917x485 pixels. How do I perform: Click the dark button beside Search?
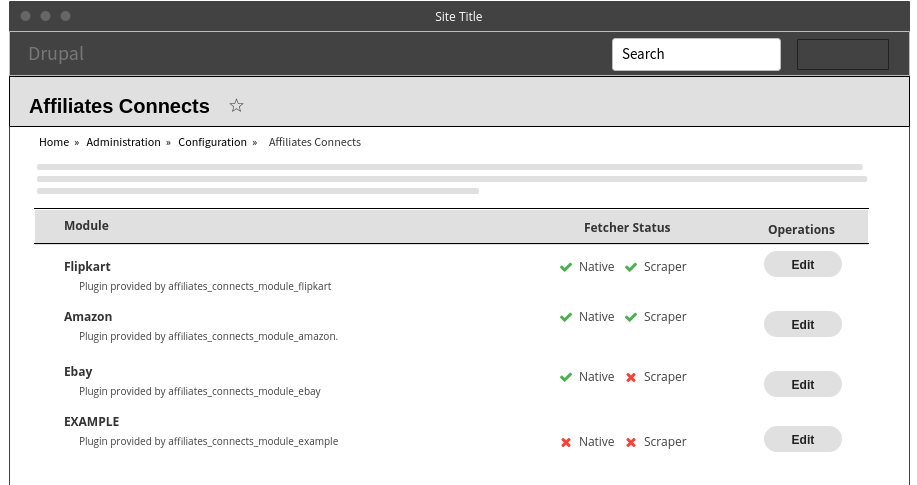(x=842, y=54)
